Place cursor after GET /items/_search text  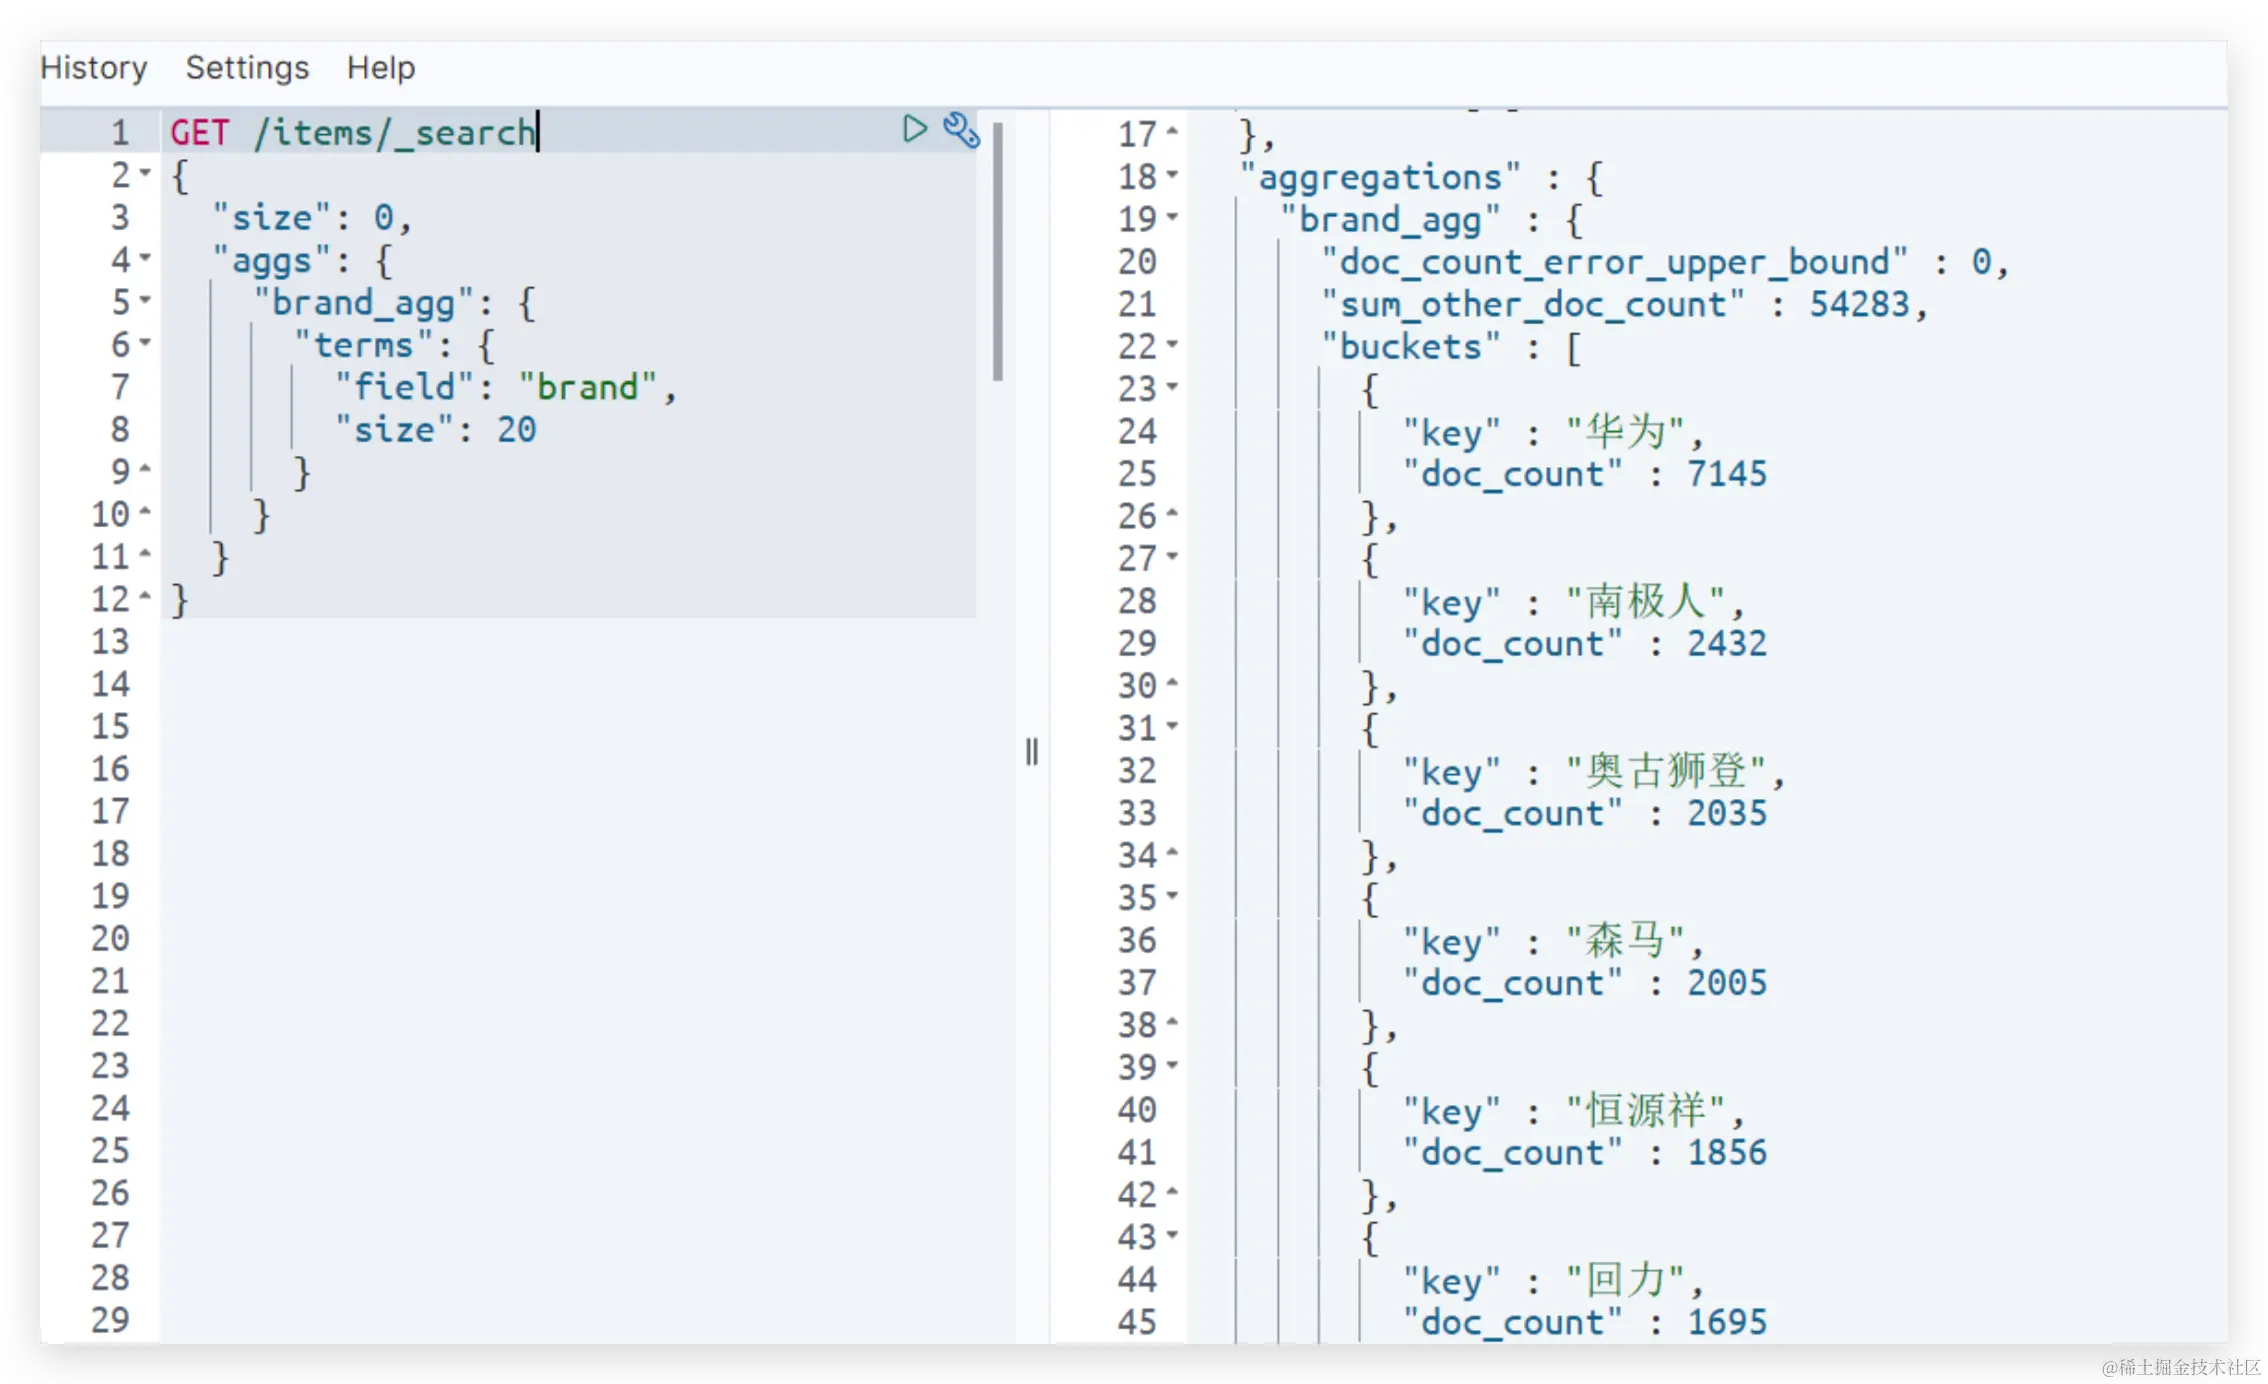pos(538,132)
